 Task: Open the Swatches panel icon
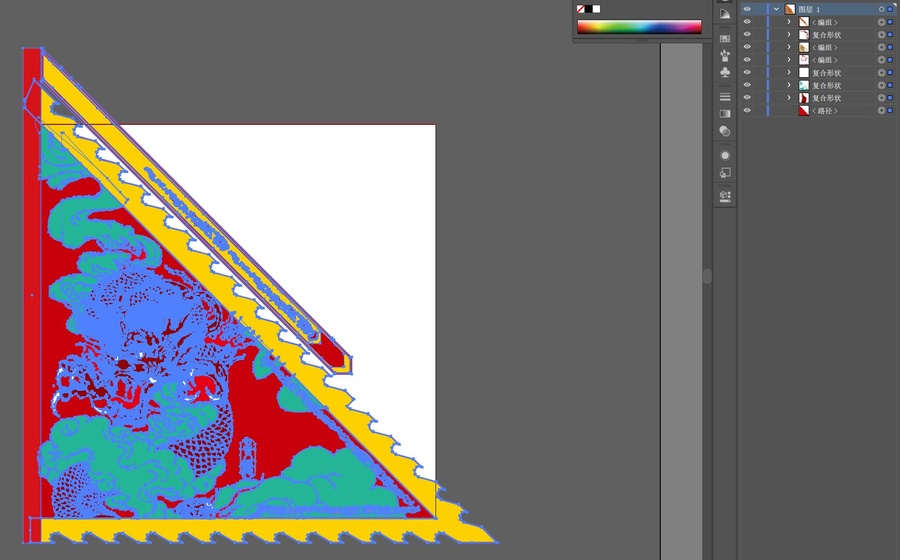pyautogui.click(x=725, y=39)
